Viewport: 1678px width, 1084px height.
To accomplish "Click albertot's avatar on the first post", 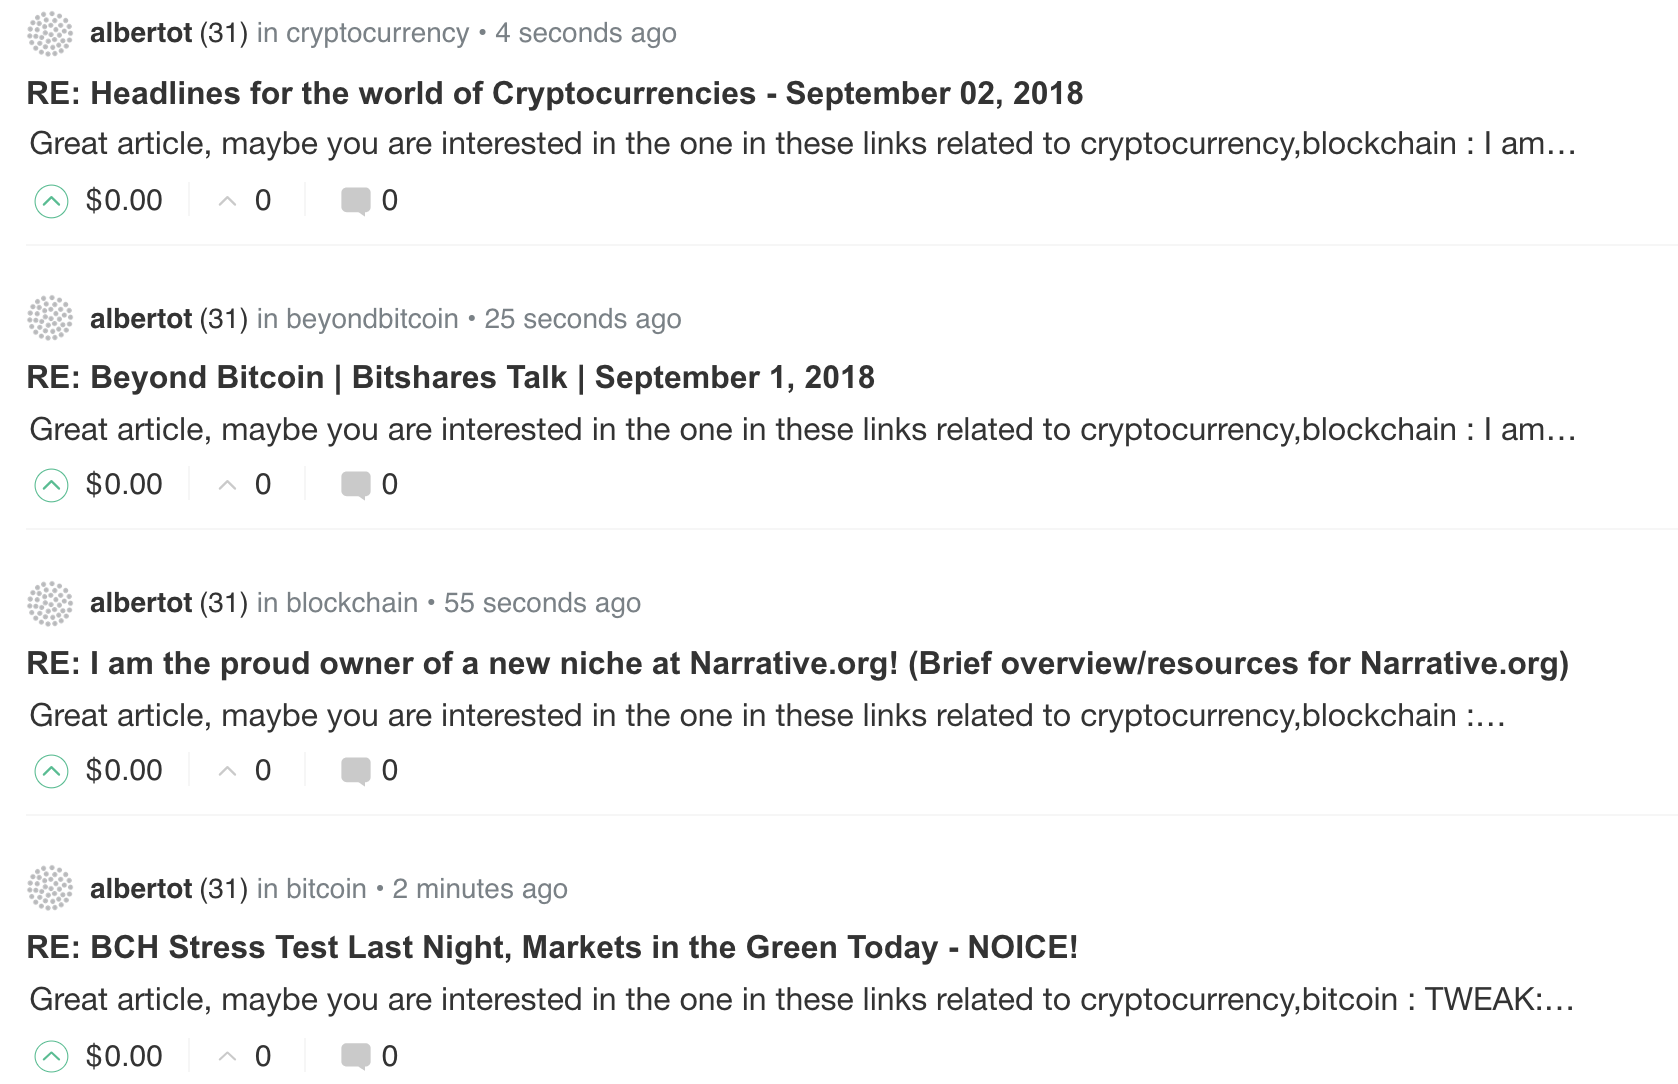I will coord(49,33).
